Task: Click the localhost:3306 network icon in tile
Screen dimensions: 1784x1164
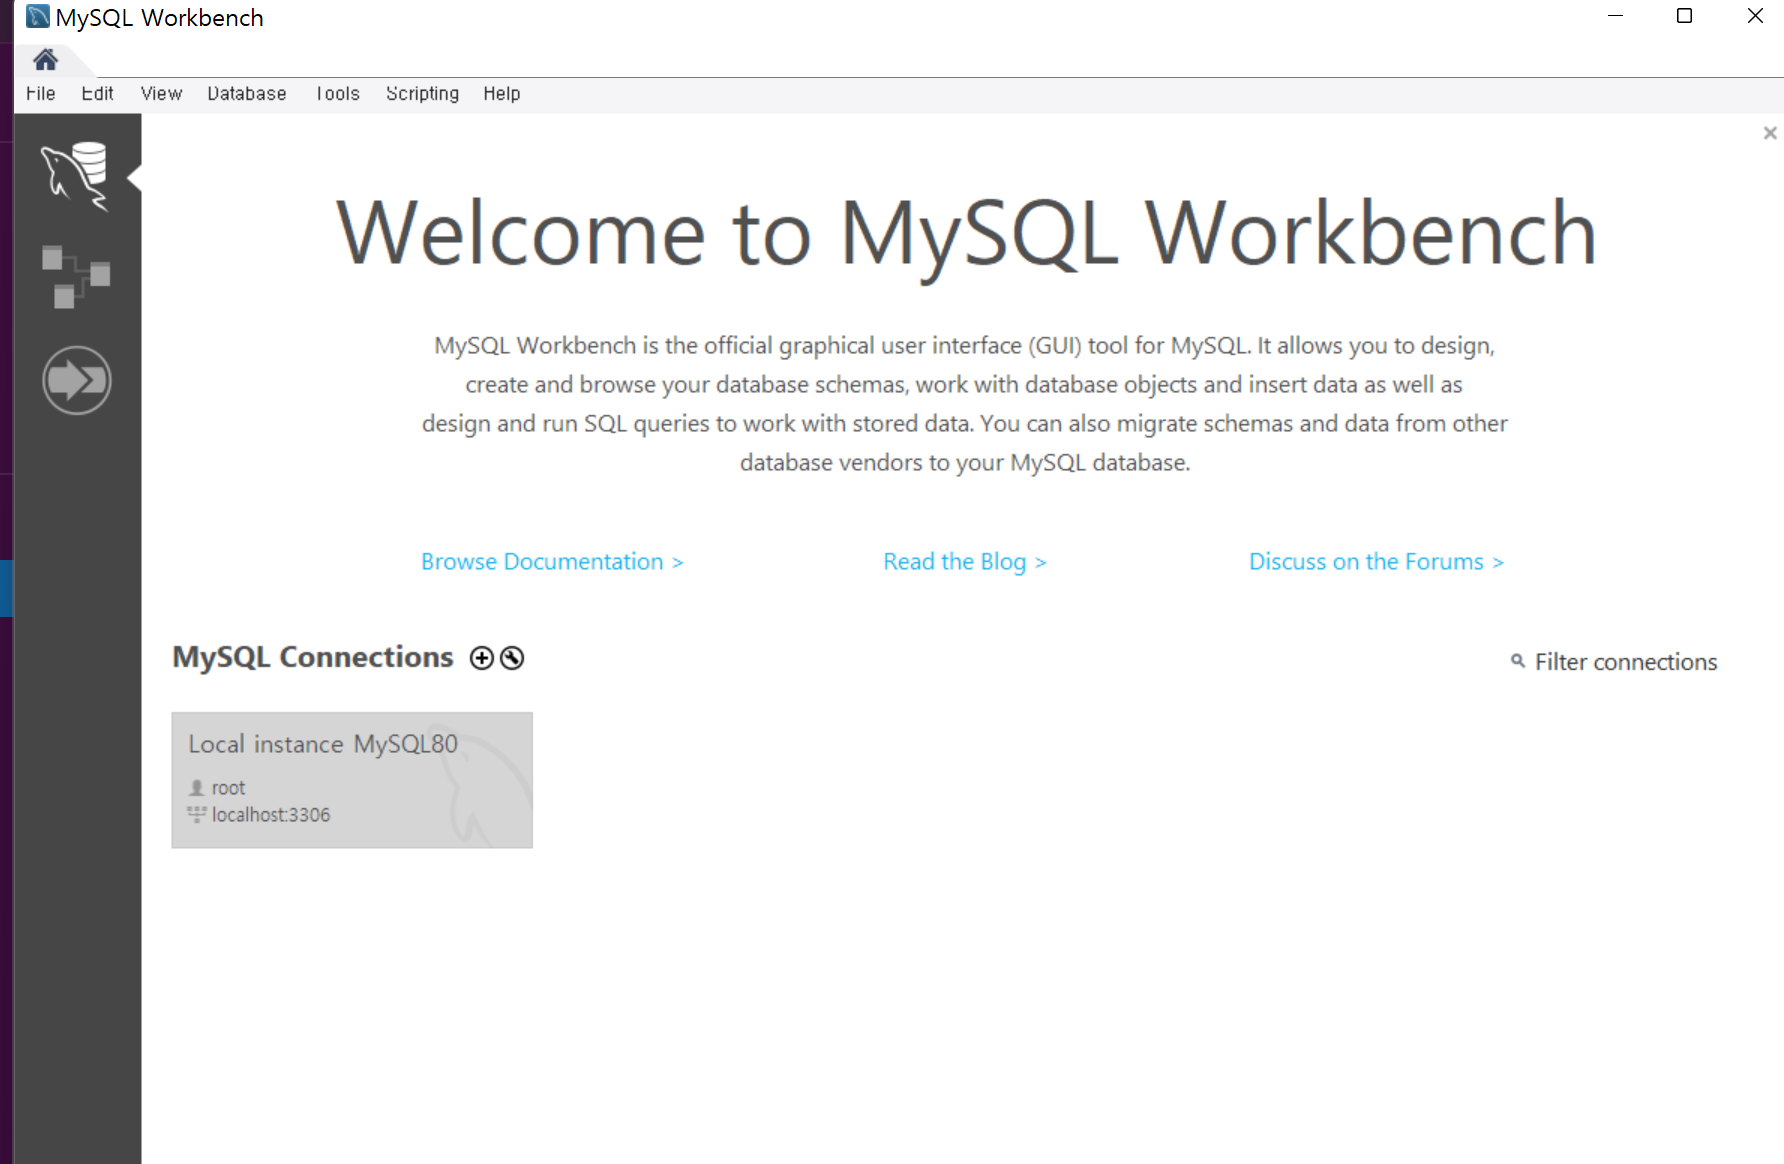Action: tap(197, 815)
